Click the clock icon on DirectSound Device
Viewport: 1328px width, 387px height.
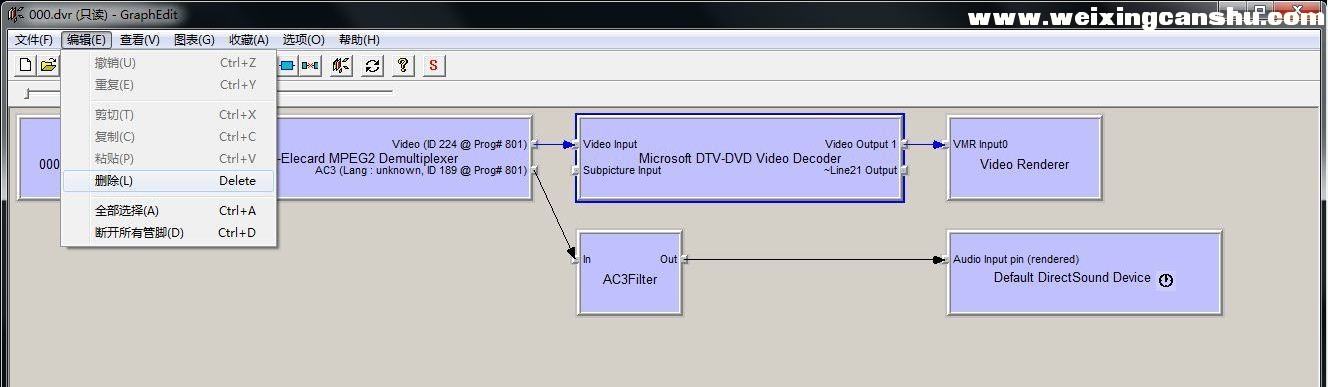(x=1166, y=280)
